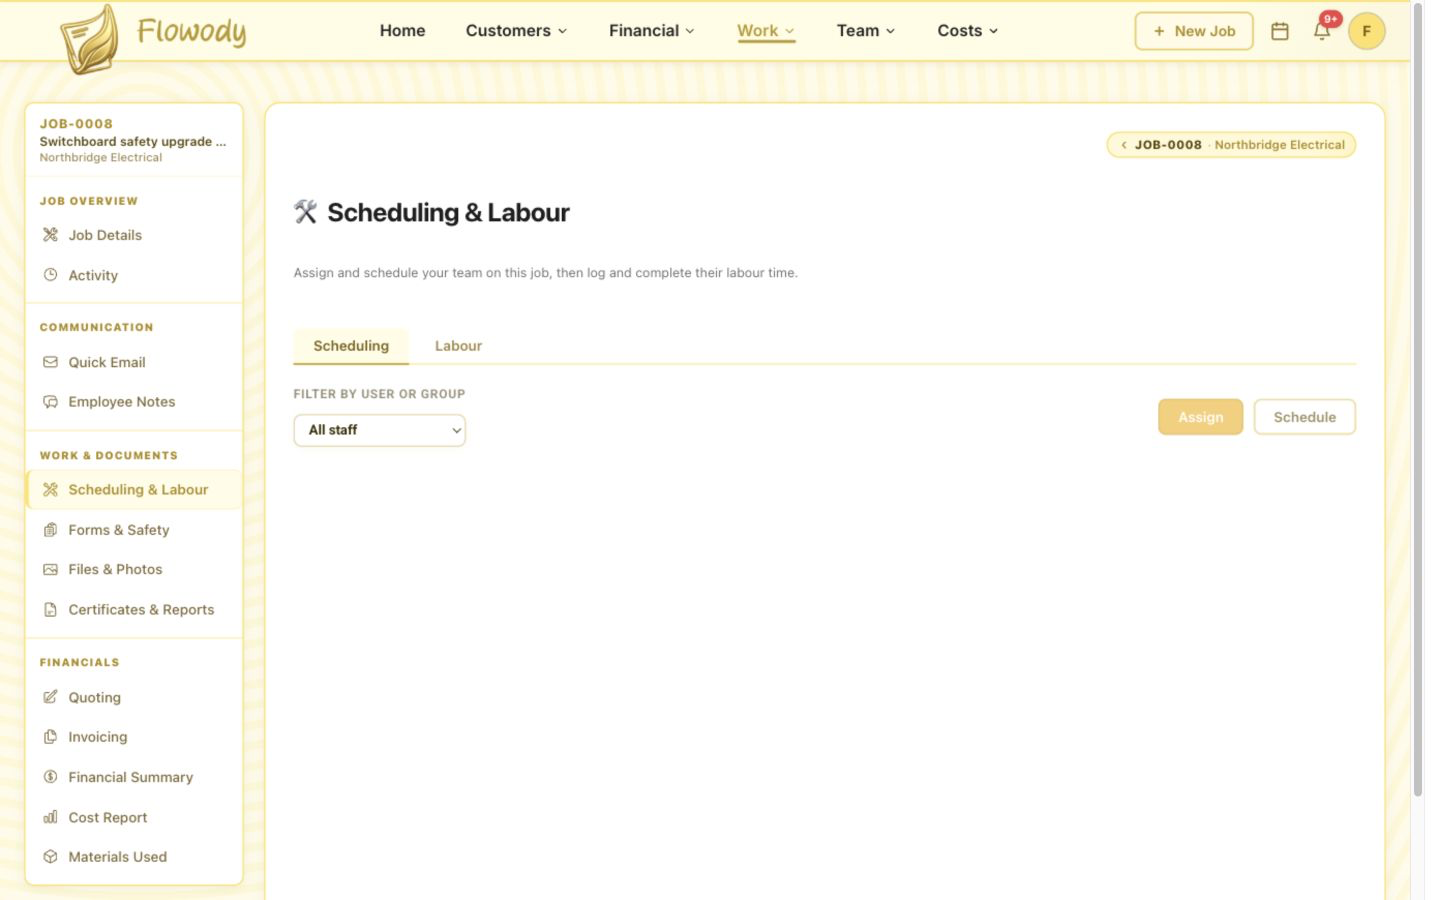Open Forms & Safety page
The height and width of the screenshot is (900, 1440).
tap(134, 530)
